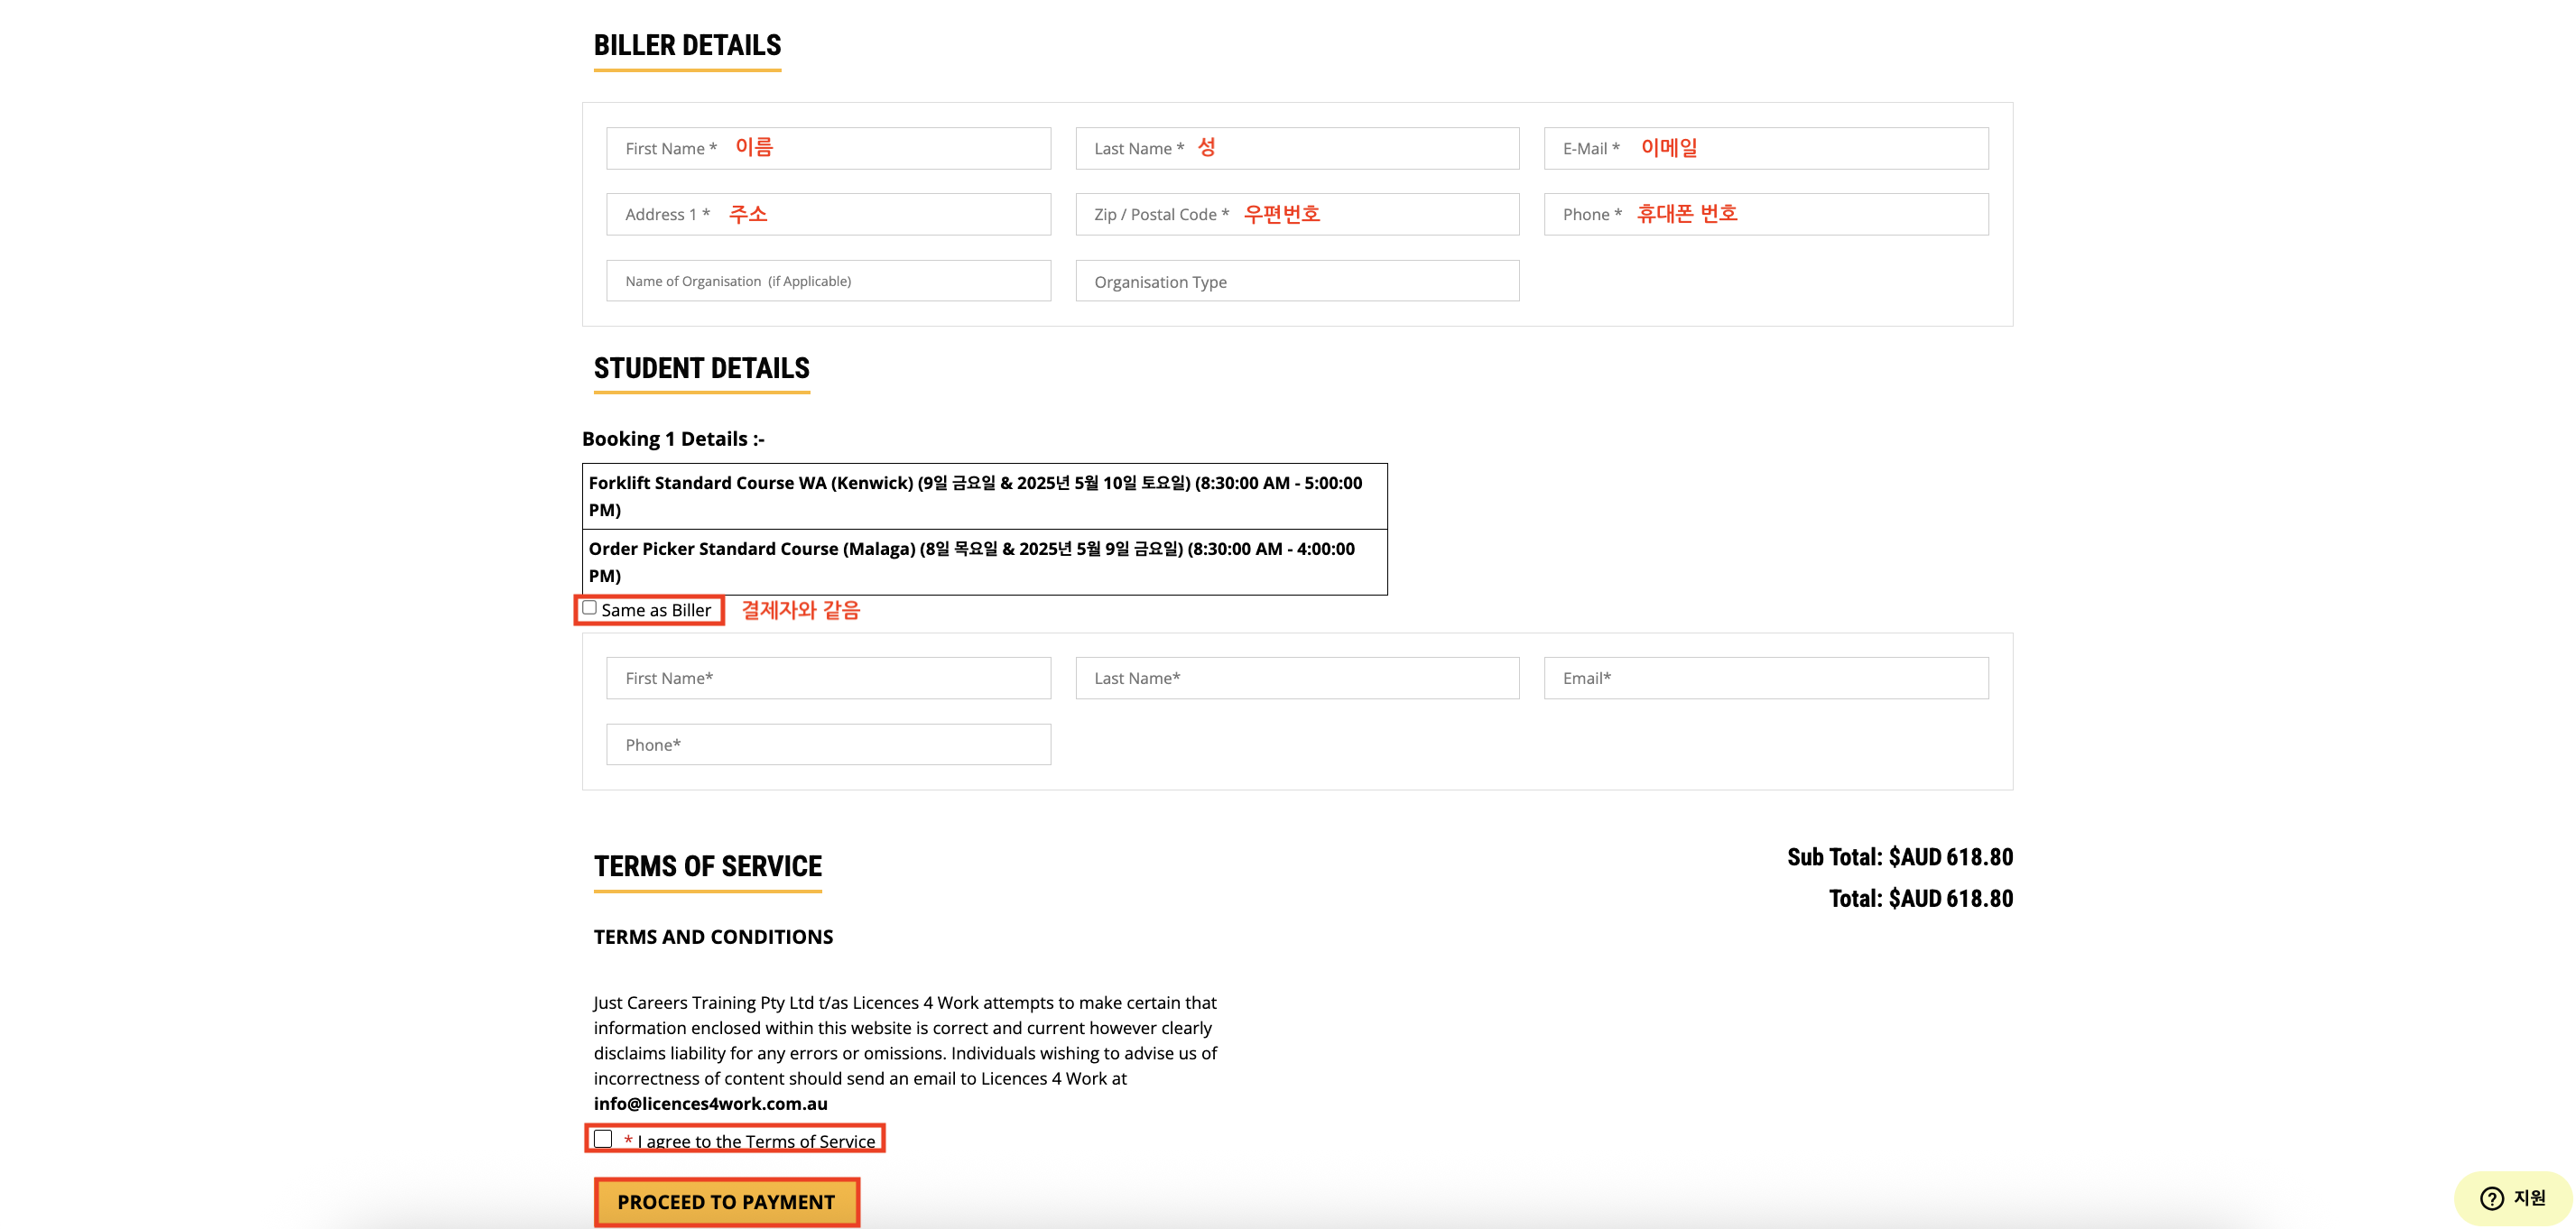Select the student Phone field
2576x1229 pixels.
[828, 745]
